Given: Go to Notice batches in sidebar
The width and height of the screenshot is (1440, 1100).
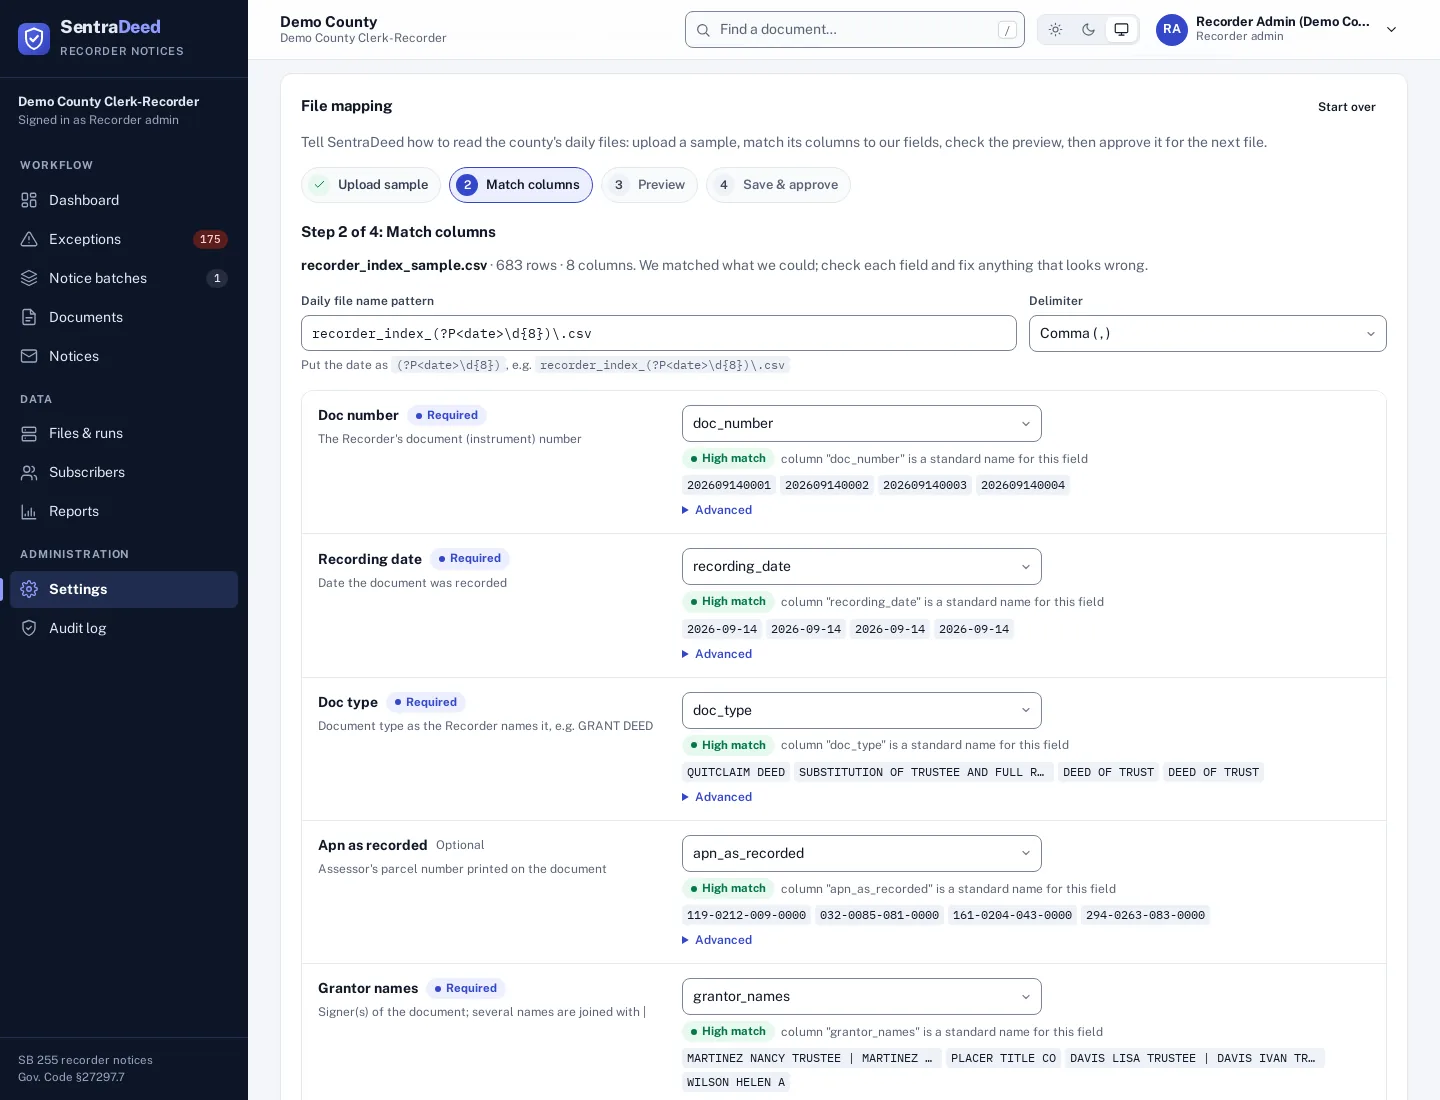Looking at the screenshot, I should tap(124, 278).
